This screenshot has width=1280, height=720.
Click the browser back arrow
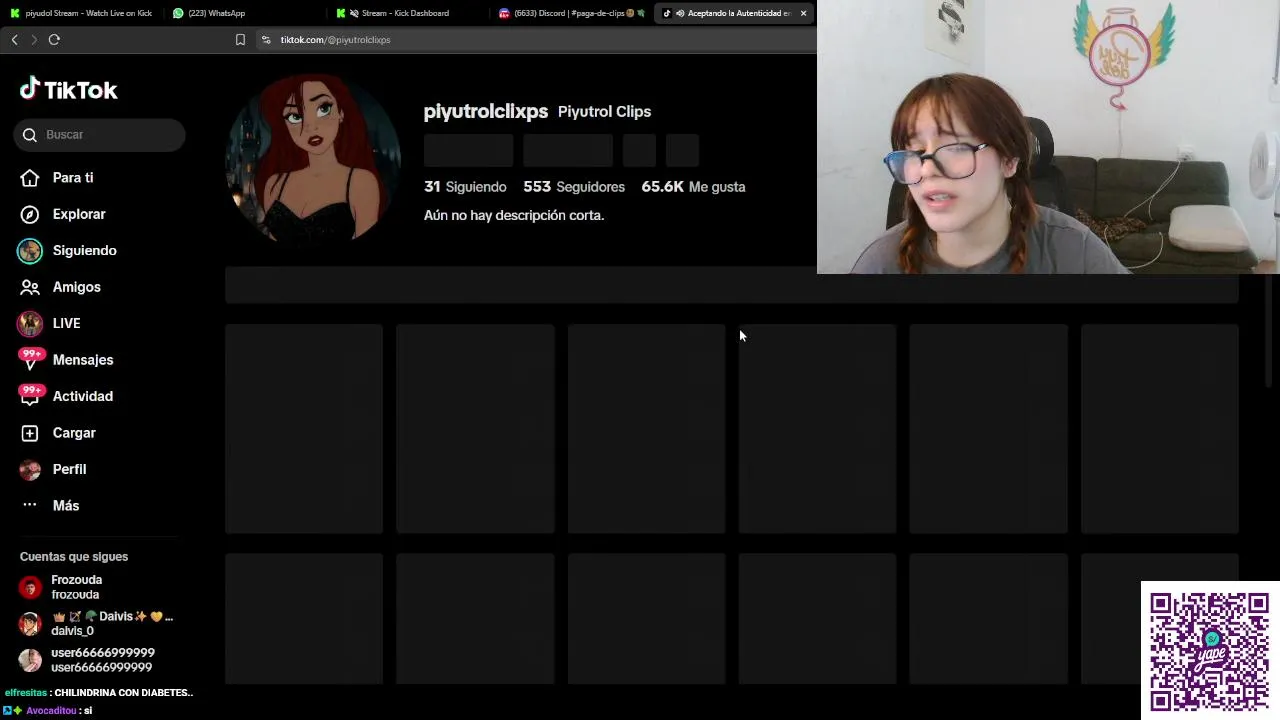(14, 40)
